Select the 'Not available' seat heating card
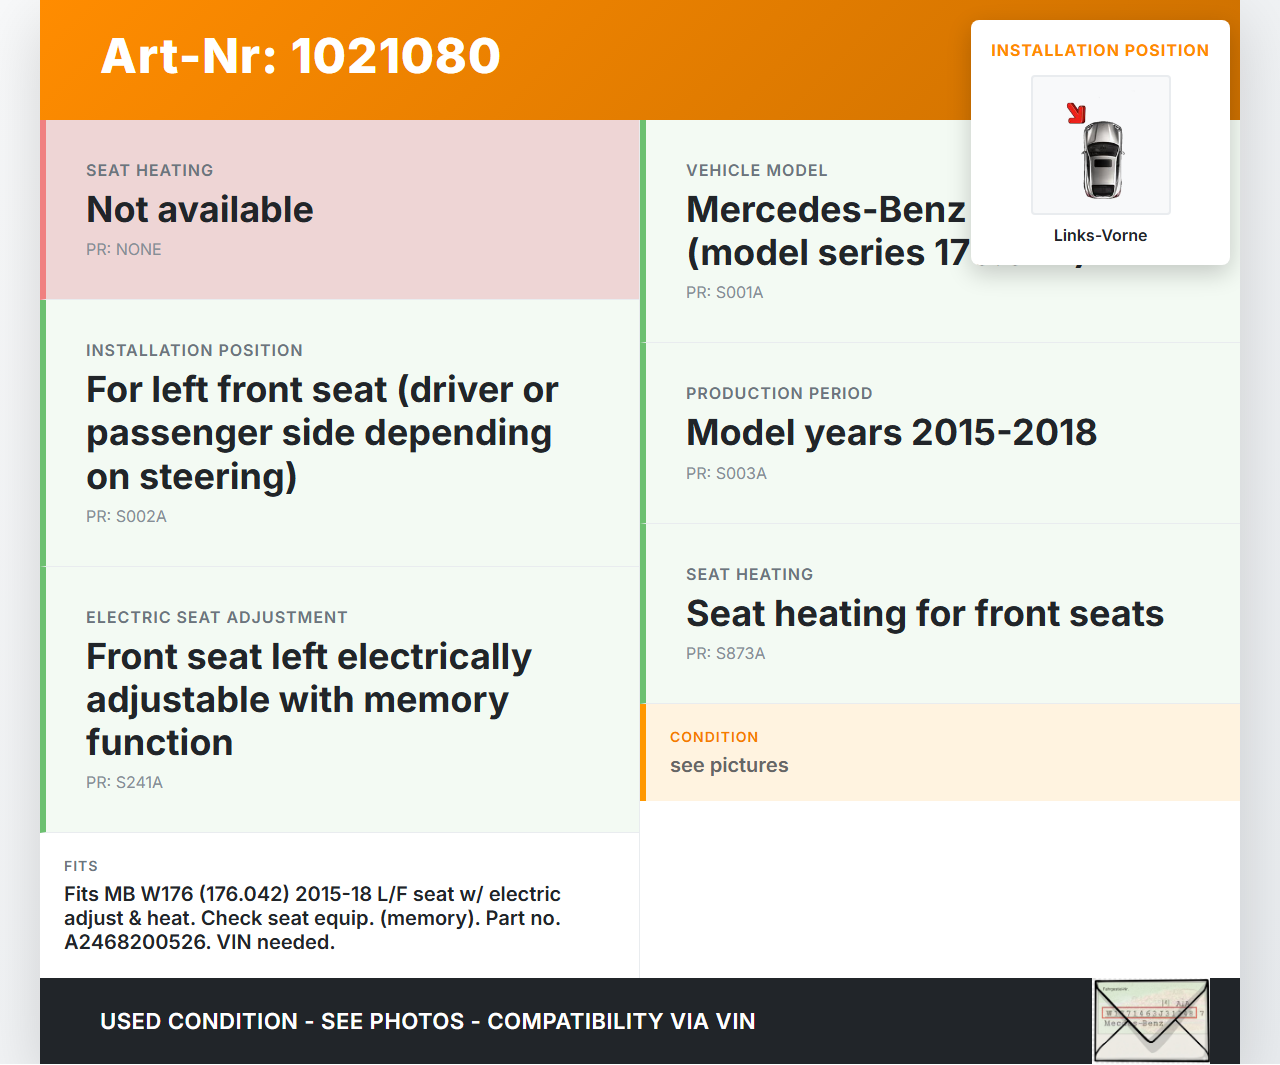Screen dimensions: 1280x1065 pyautogui.click(x=200, y=210)
